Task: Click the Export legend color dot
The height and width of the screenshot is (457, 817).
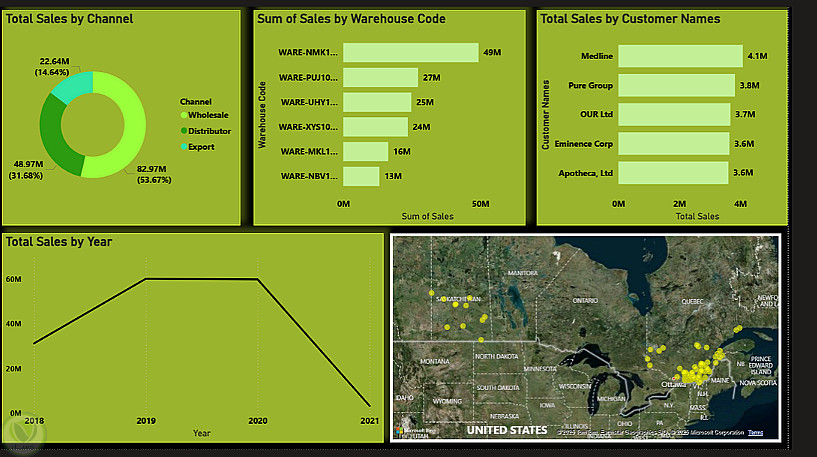Action: coord(184,147)
